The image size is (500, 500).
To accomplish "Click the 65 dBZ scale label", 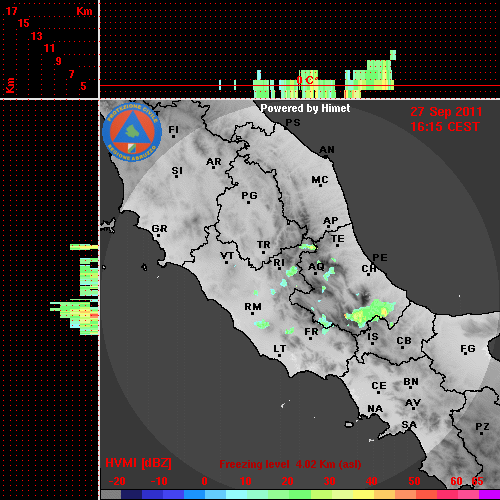I will pyautogui.click(x=477, y=481).
